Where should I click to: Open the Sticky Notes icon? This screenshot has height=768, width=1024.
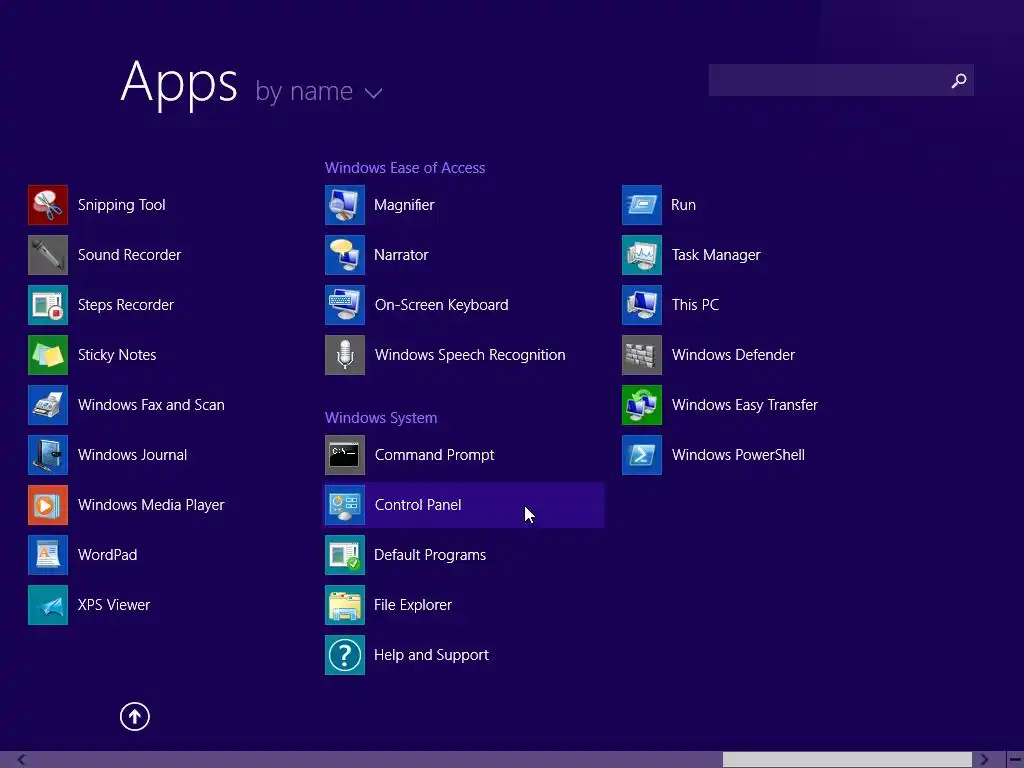(x=48, y=355)
